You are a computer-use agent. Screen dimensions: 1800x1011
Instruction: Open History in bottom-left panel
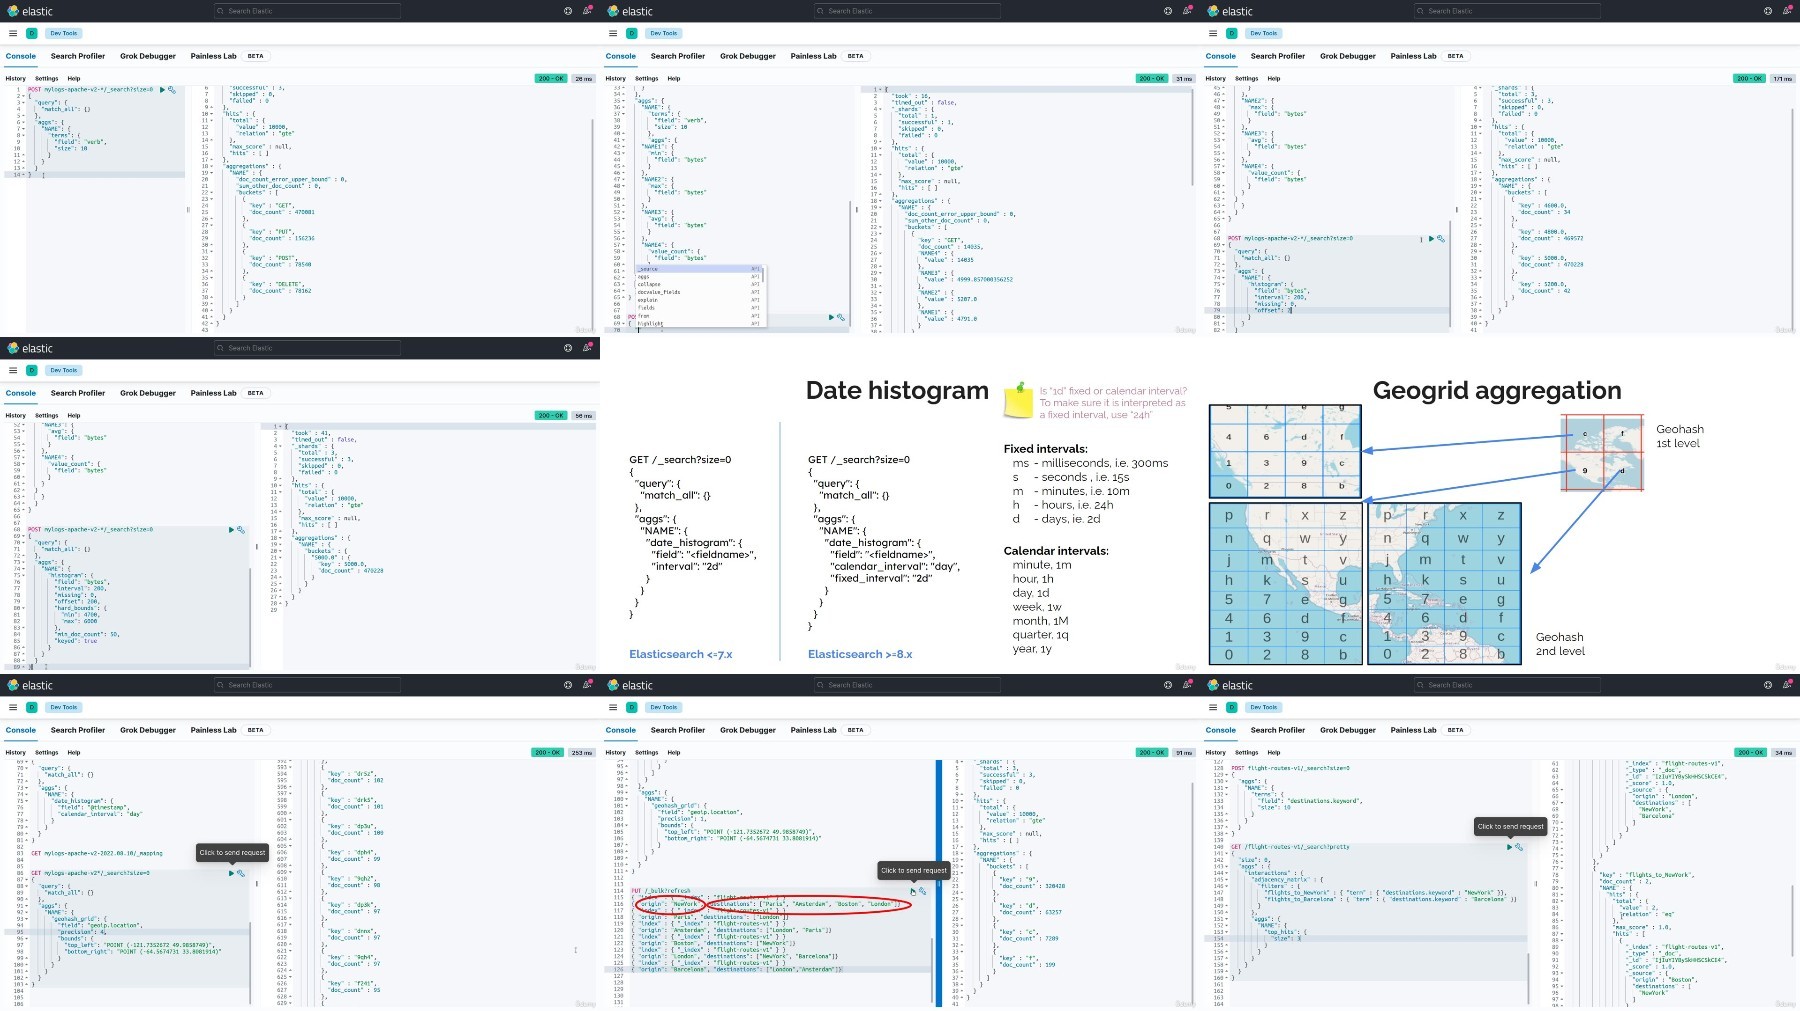pos(16,752)
